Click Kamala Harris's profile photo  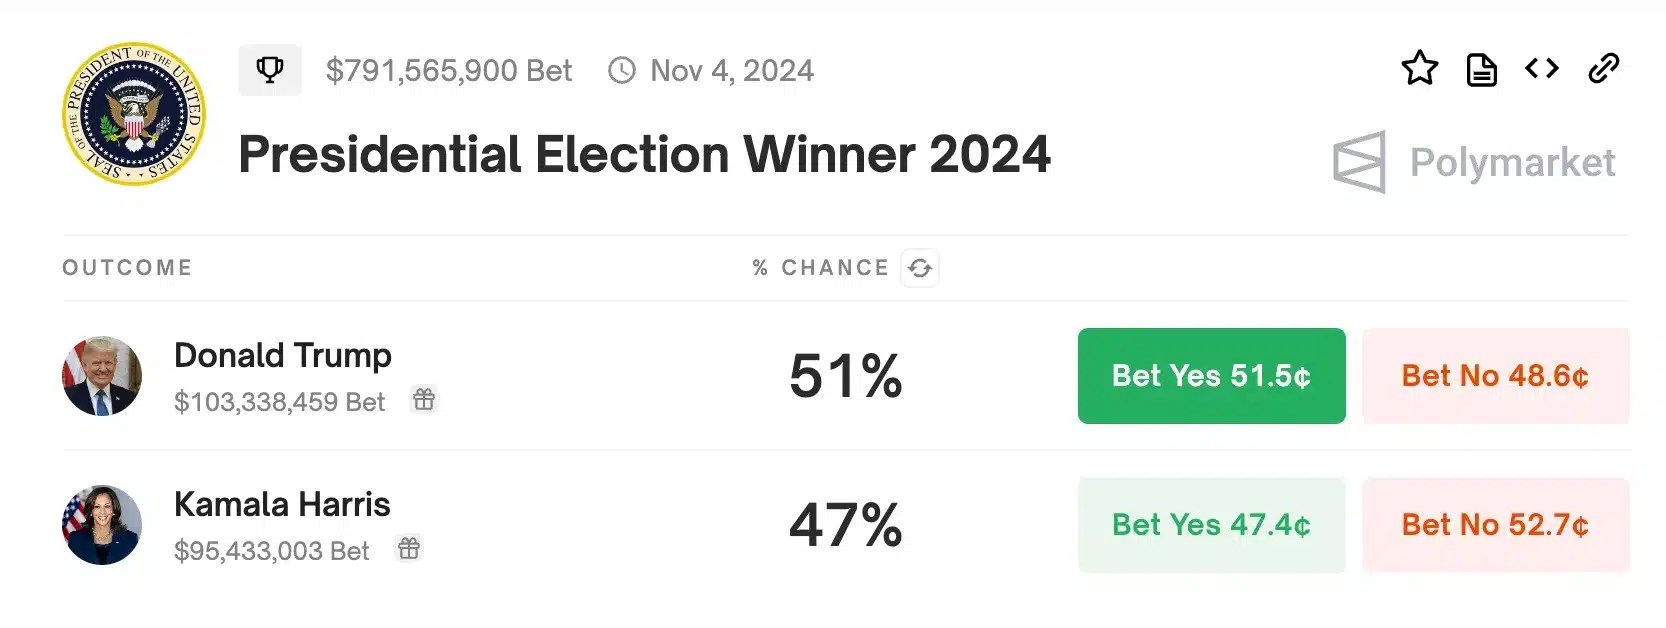[x=102, y=525]
